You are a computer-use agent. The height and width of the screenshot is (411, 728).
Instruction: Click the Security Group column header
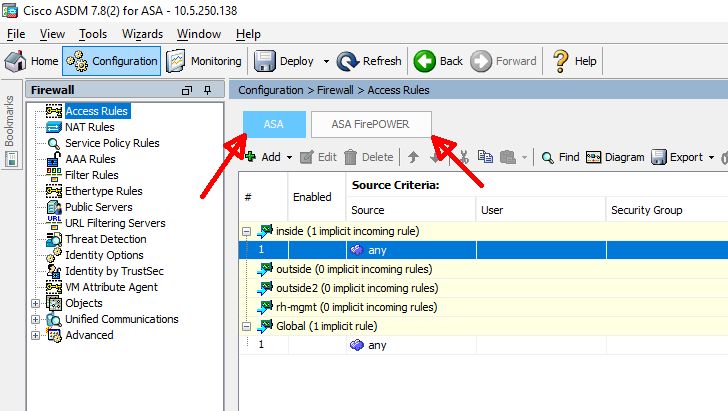pos(667,210)
